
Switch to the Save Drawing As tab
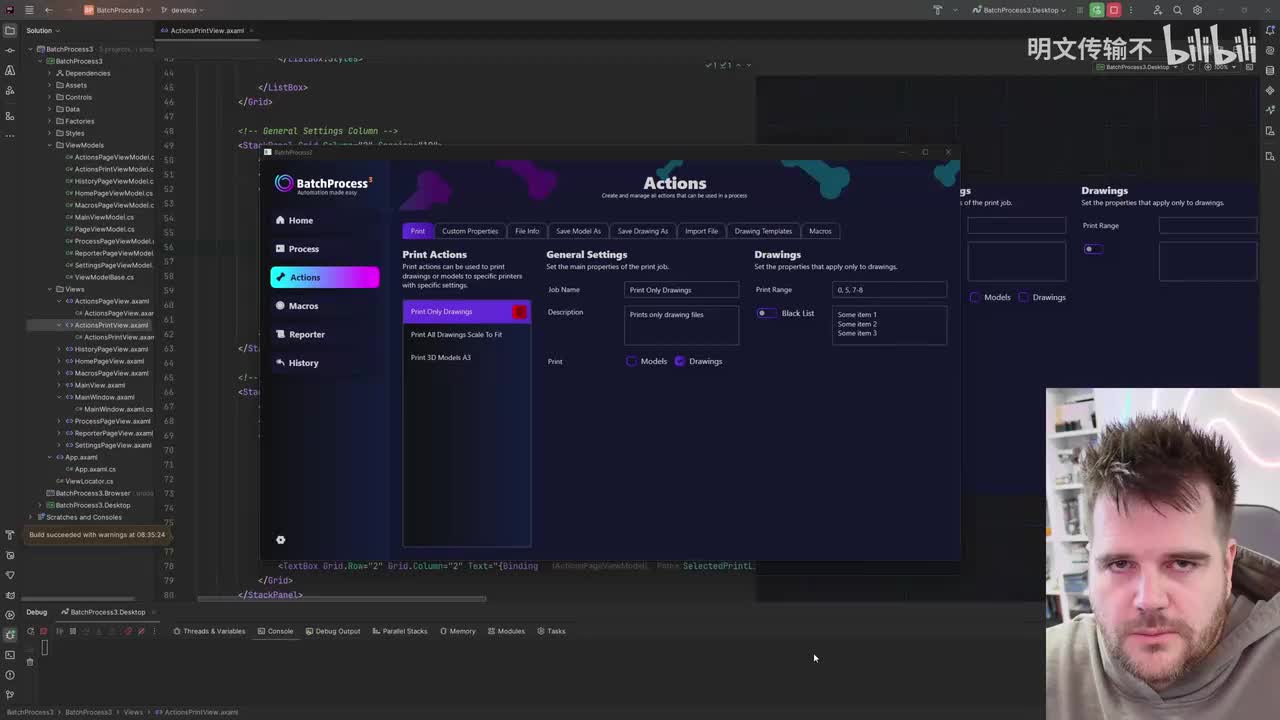[643, 231]
